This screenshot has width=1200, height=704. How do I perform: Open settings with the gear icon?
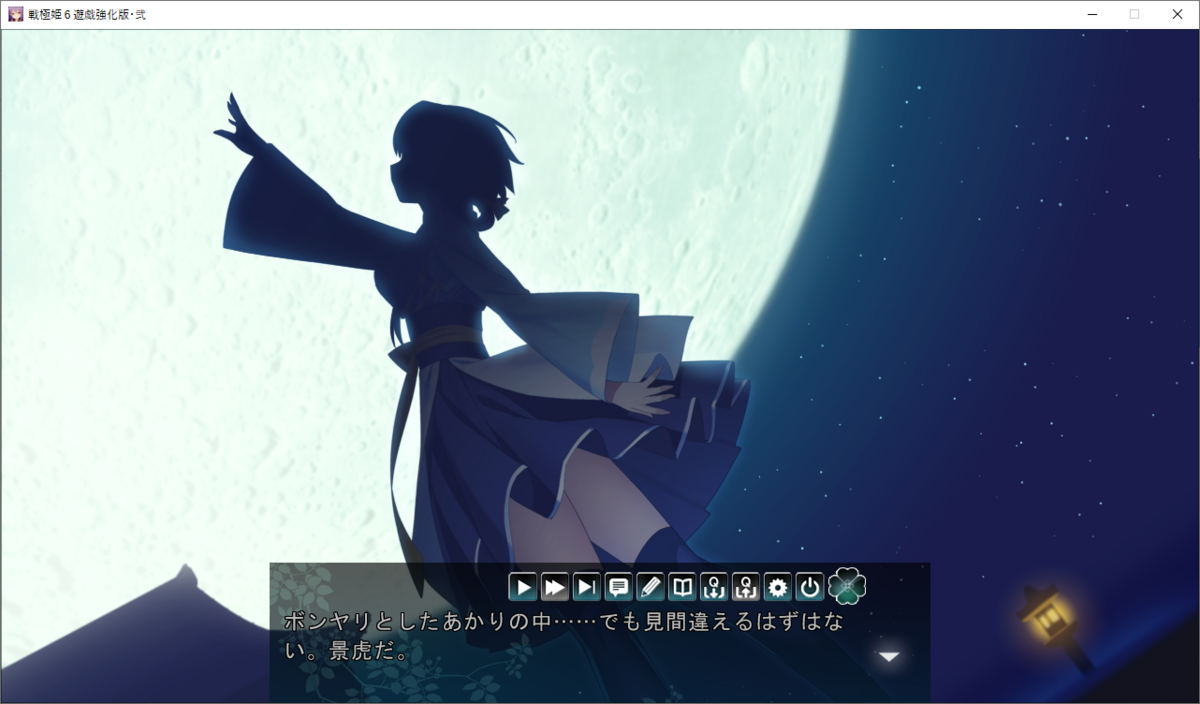pyautogui.click(x=778, y=587)
